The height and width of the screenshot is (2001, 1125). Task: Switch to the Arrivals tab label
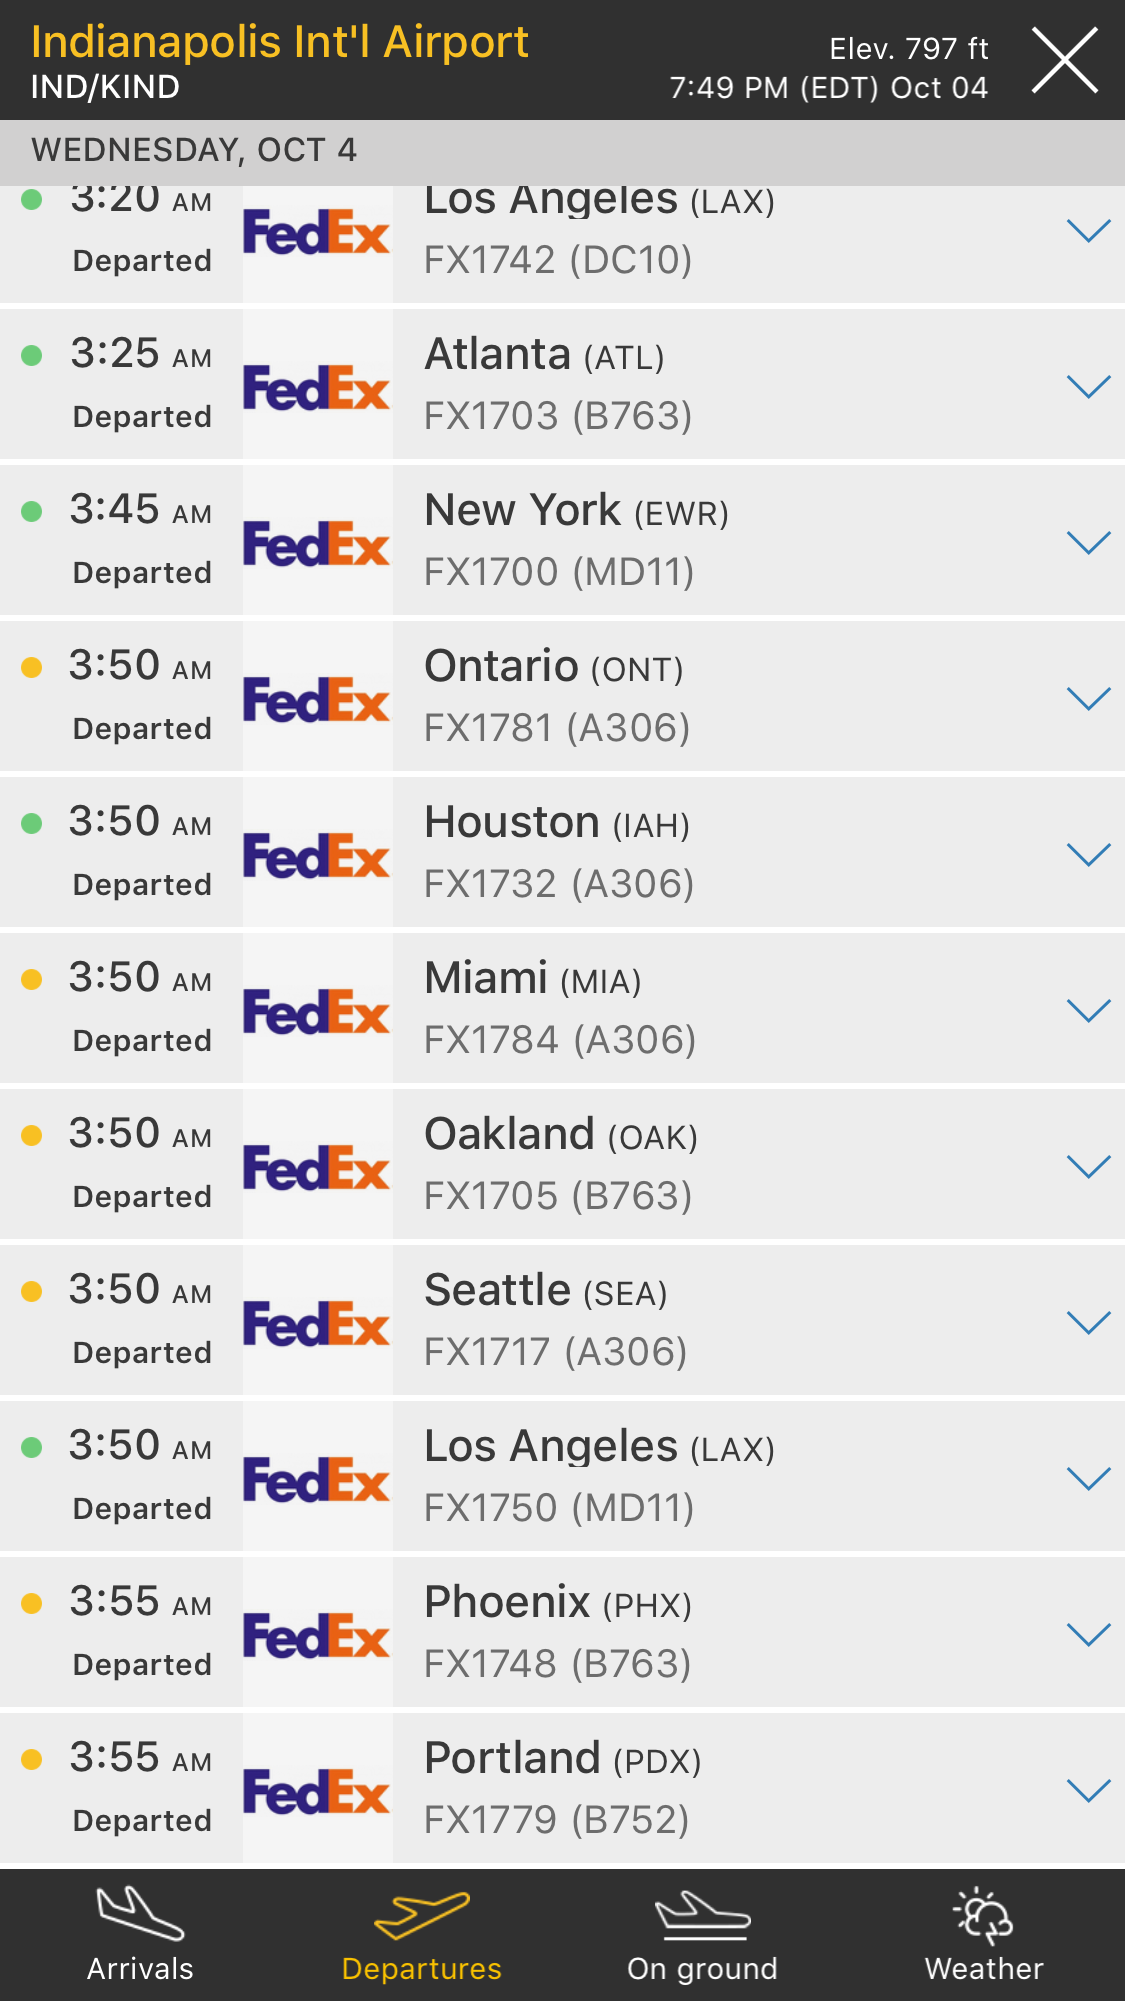click(x=140, y=1969)
